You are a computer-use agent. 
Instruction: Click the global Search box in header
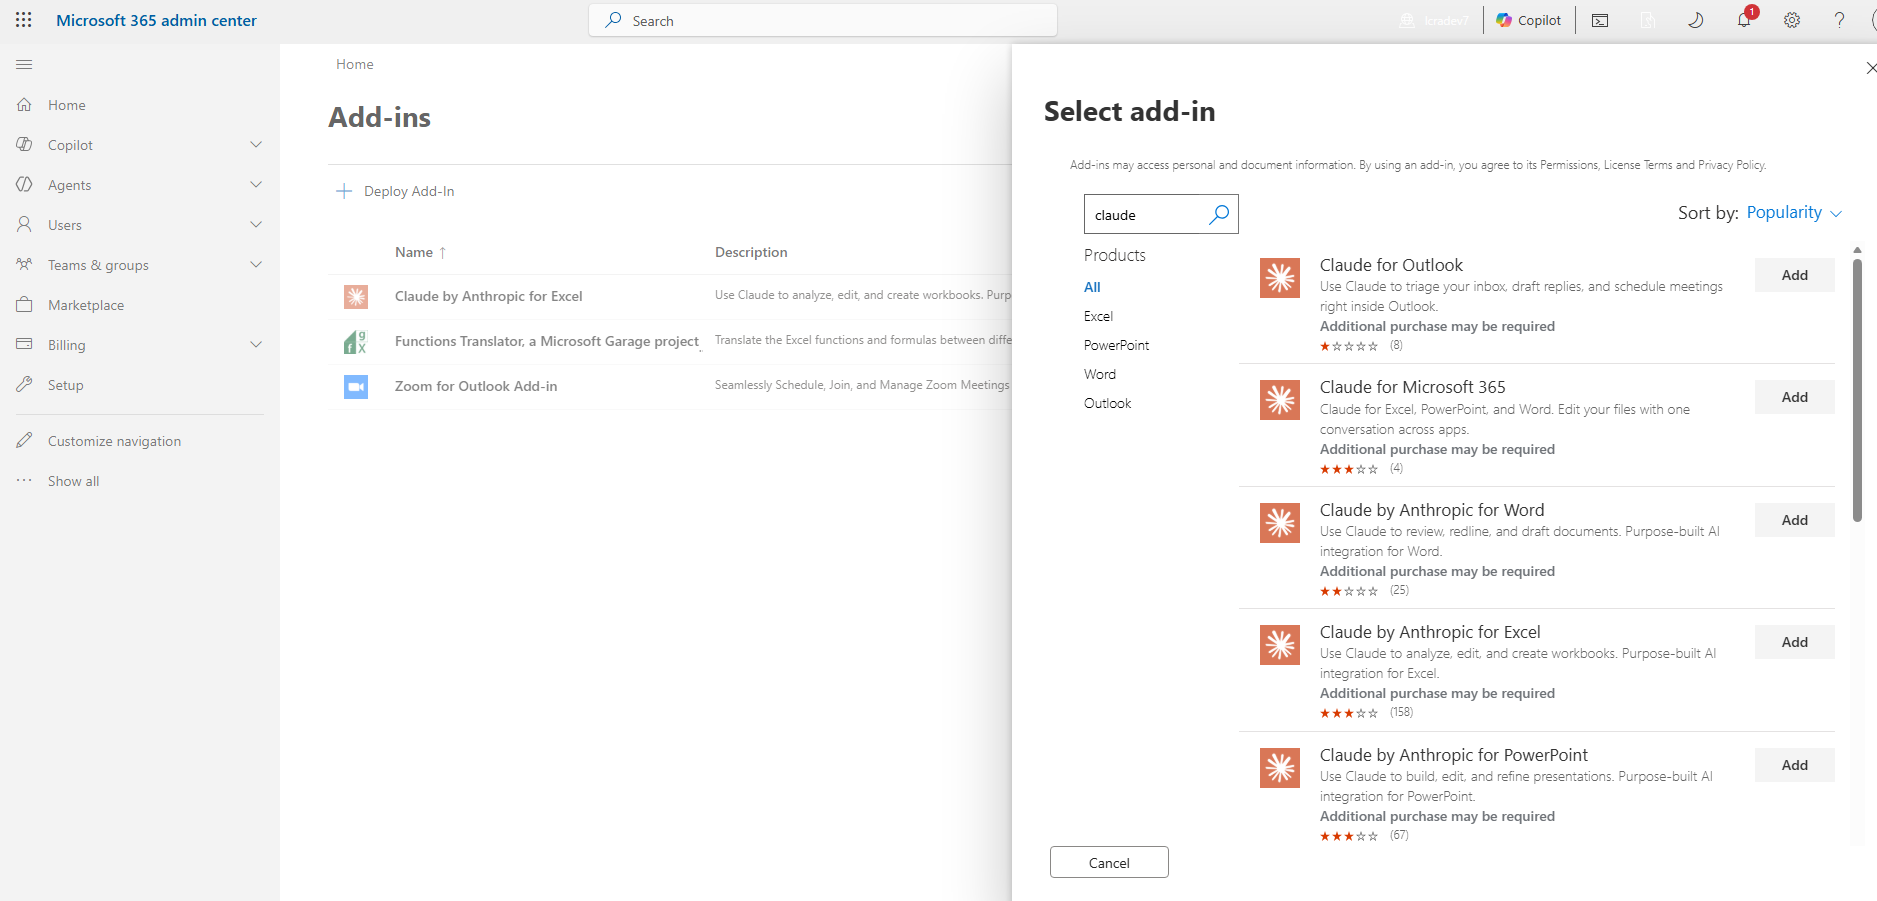click(823, 20)
